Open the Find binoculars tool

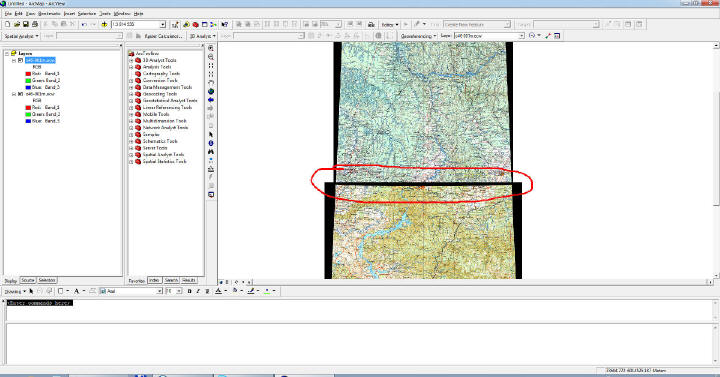(x=211, y=152)
